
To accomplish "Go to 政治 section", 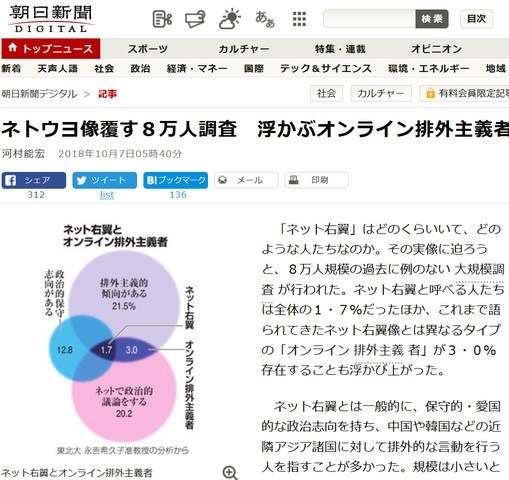I will click(140, 69).
